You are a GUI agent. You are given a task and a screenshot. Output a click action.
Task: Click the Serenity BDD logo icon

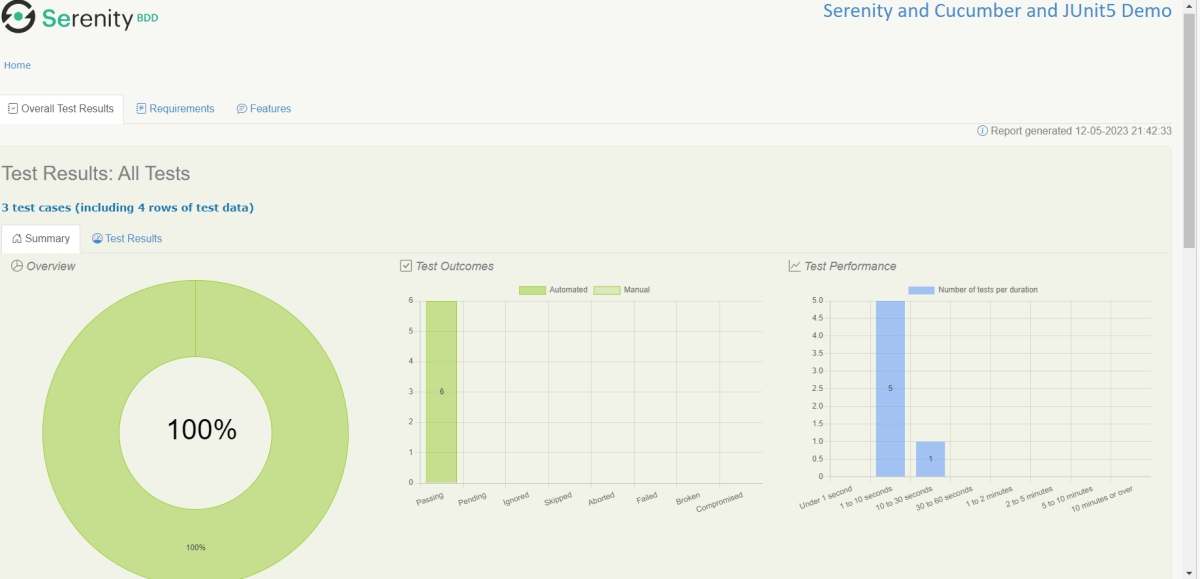pyautogui.click(x=18, y=17)
